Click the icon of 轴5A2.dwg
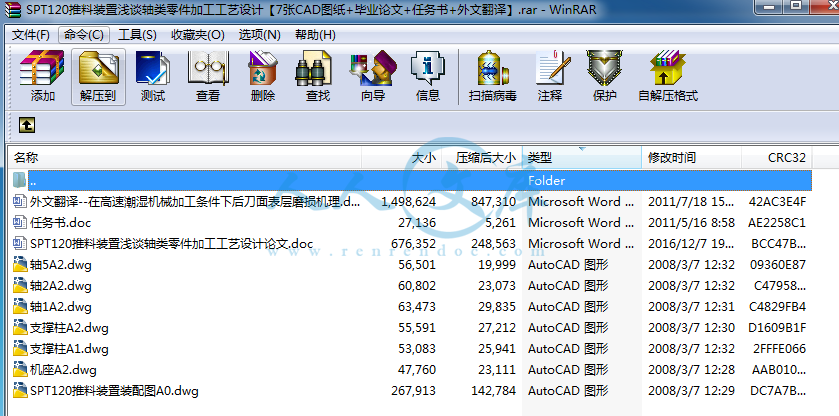Viewport: 839px width, 416px height. pyautogui.click(x=20, y=264)
